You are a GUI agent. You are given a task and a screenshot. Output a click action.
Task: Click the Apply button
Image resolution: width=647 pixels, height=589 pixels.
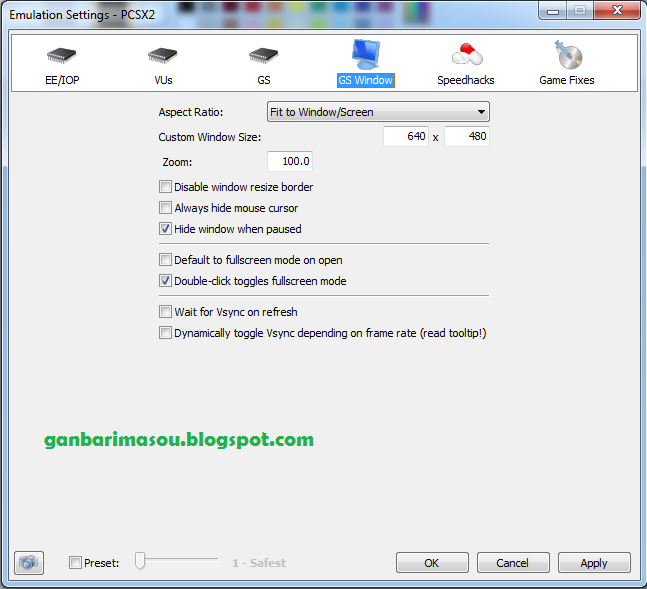[594, 563]
